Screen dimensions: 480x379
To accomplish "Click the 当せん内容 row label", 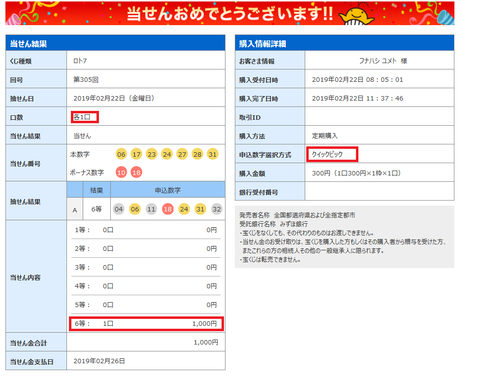I will [25, 277].
